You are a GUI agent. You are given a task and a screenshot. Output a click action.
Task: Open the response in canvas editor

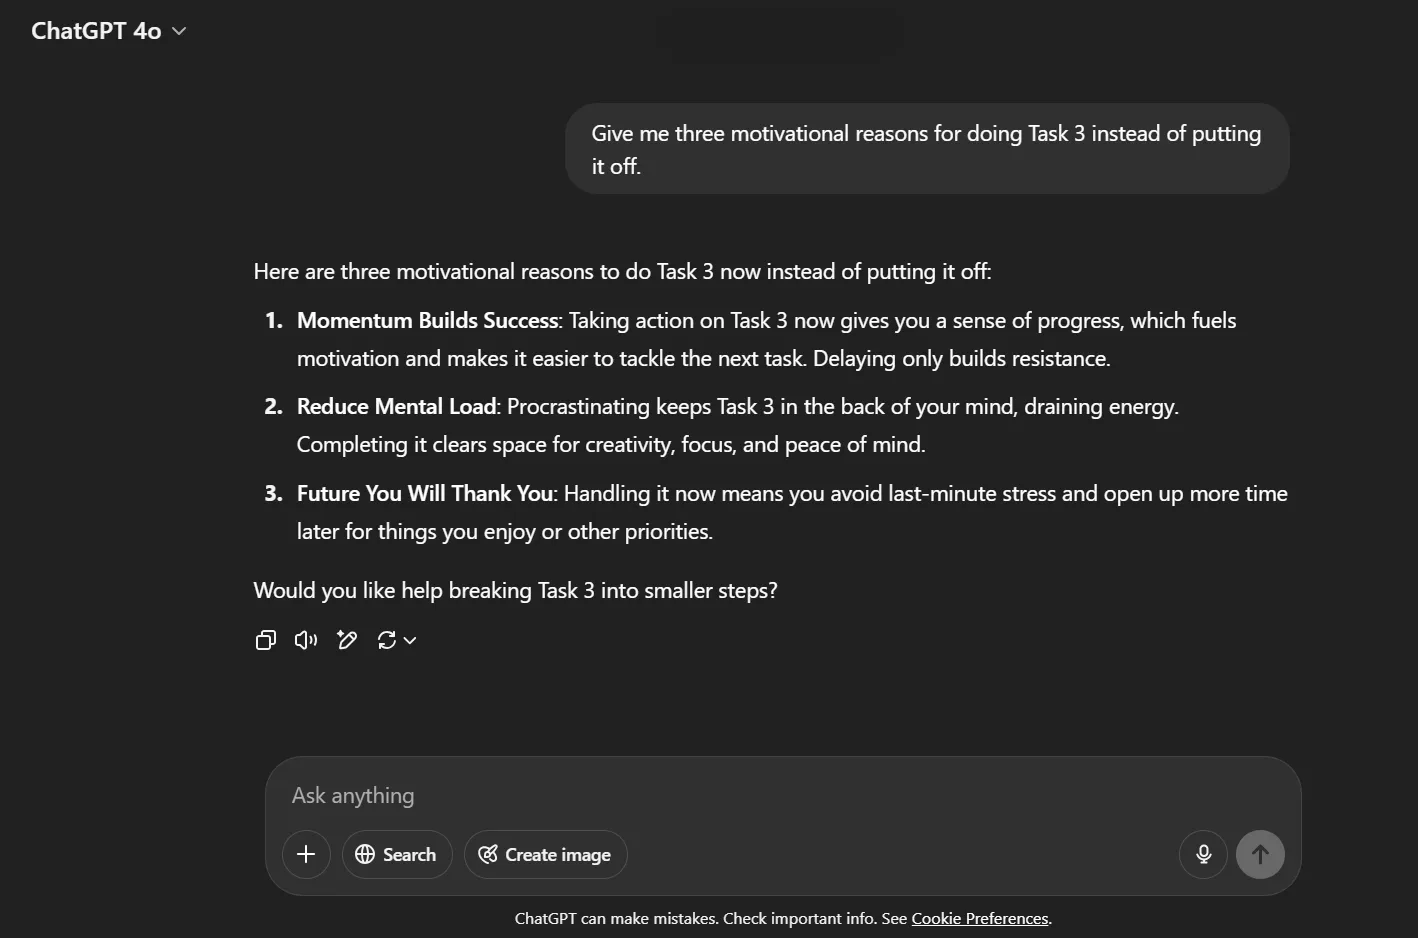click(347, 640)
